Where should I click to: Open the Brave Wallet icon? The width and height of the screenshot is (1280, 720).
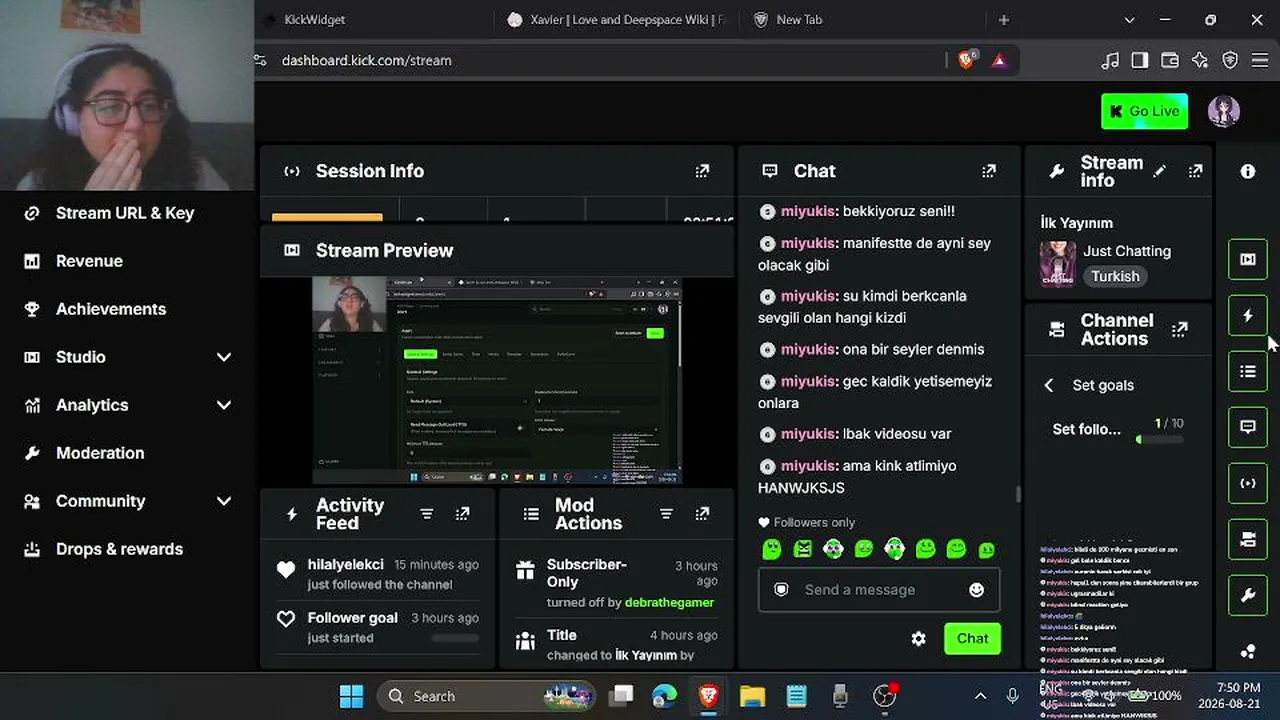pyautogui.click(x=1170, y=61)
